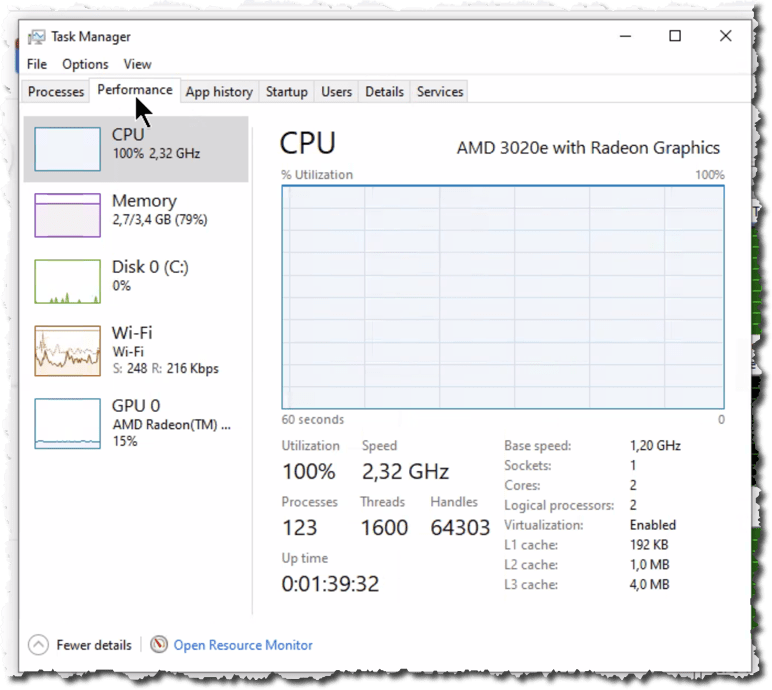Click the Resource Monitor gauge icon
The image size is (772, 690).
click(159, 644)
